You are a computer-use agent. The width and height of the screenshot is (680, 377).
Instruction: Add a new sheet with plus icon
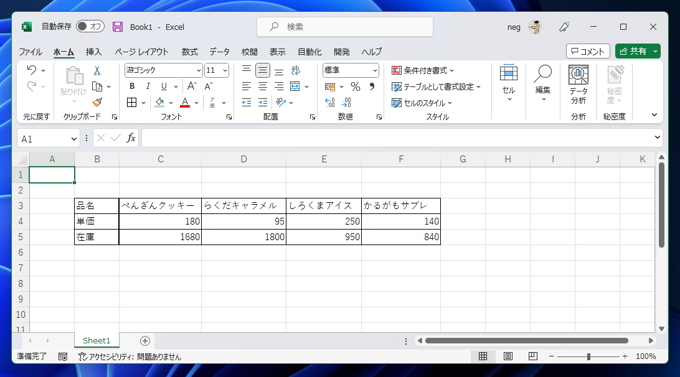(x=145, y=341)
